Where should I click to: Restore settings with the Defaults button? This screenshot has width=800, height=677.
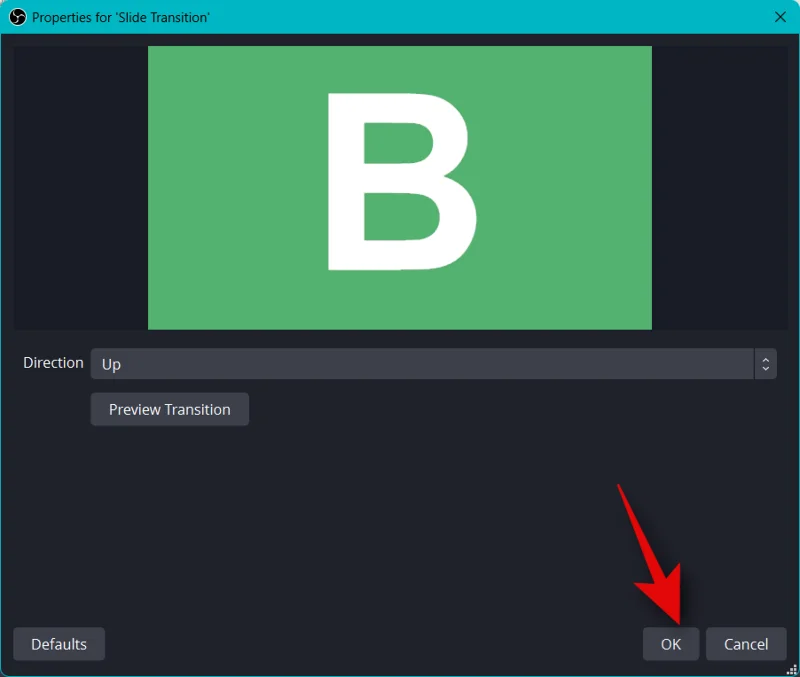click(59, 644)
